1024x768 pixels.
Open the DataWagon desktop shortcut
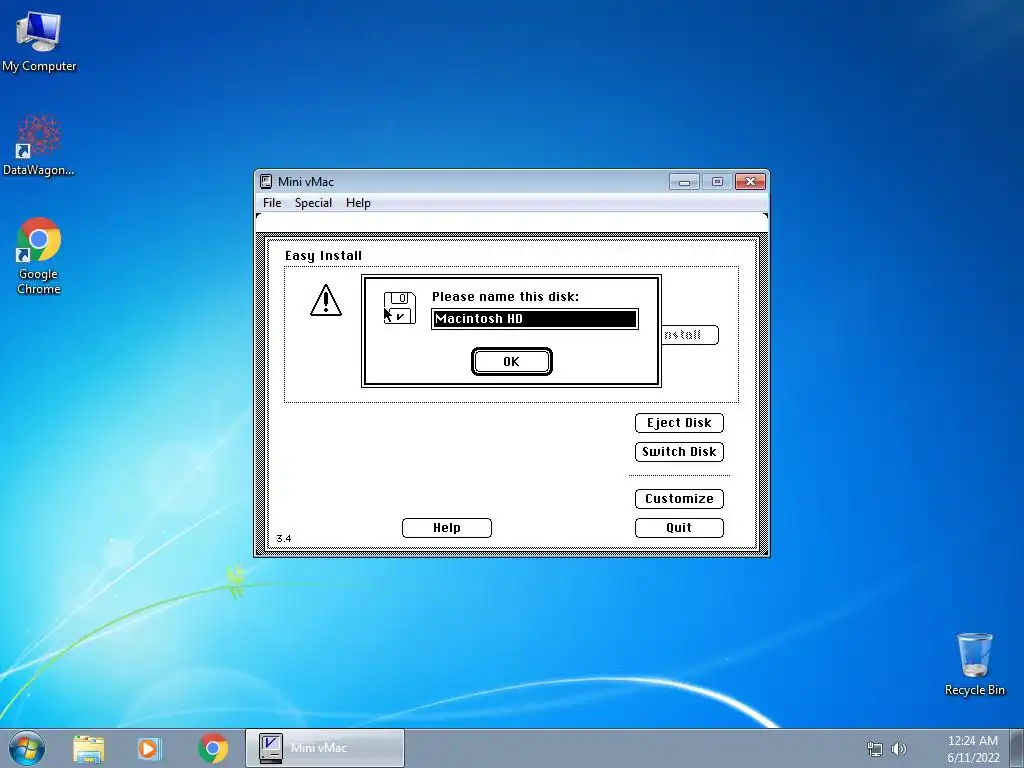[x=39, y=145]
